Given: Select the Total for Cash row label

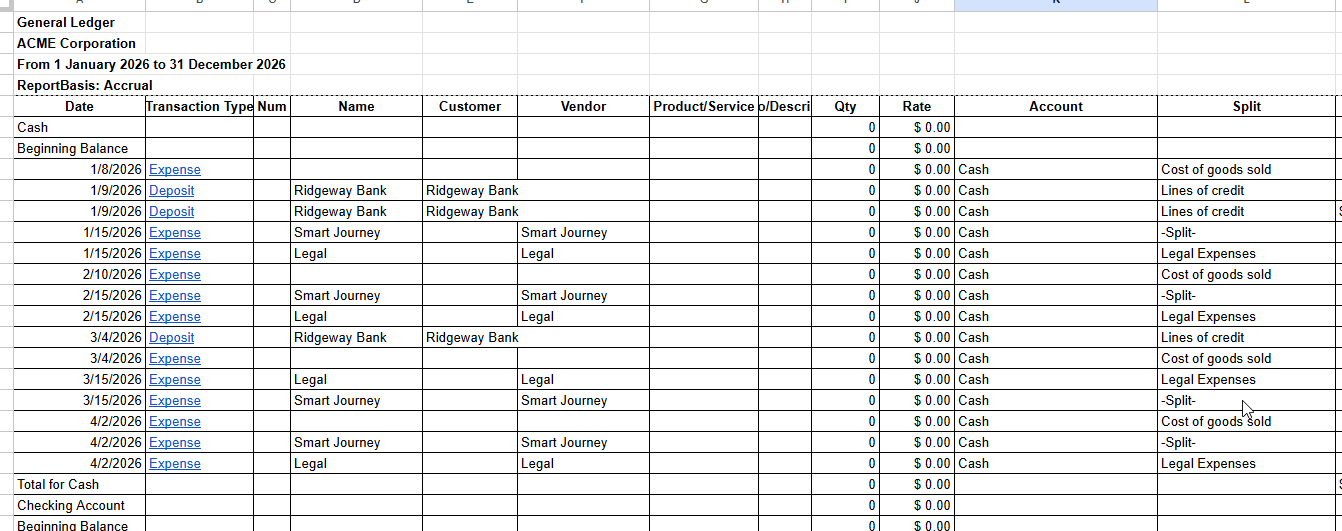Looking at the screenshot, I should [58, 485].
